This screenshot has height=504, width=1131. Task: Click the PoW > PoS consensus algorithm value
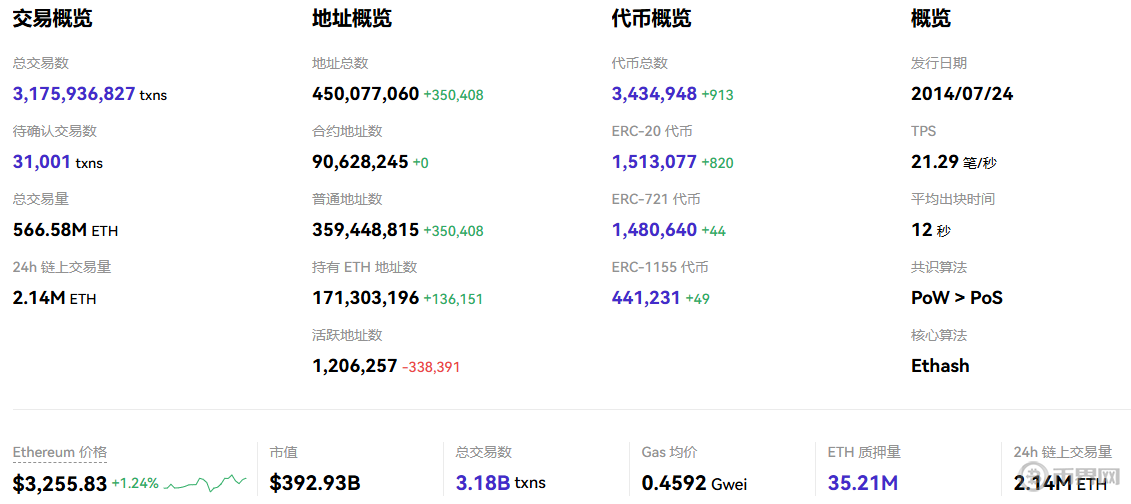point(956,298)
